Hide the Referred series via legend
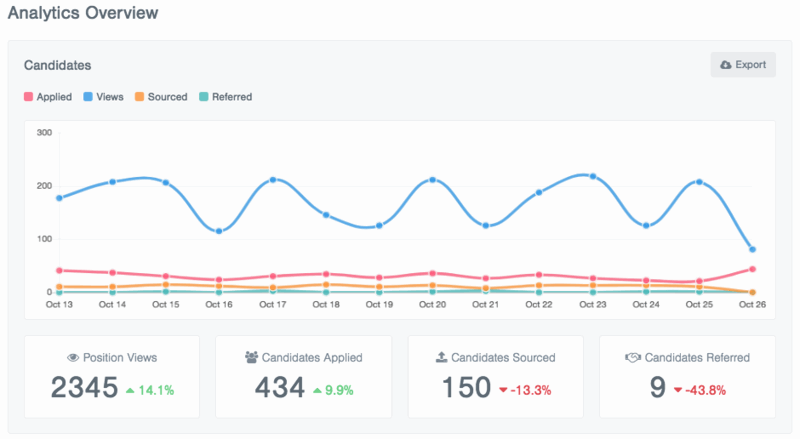 231,97
